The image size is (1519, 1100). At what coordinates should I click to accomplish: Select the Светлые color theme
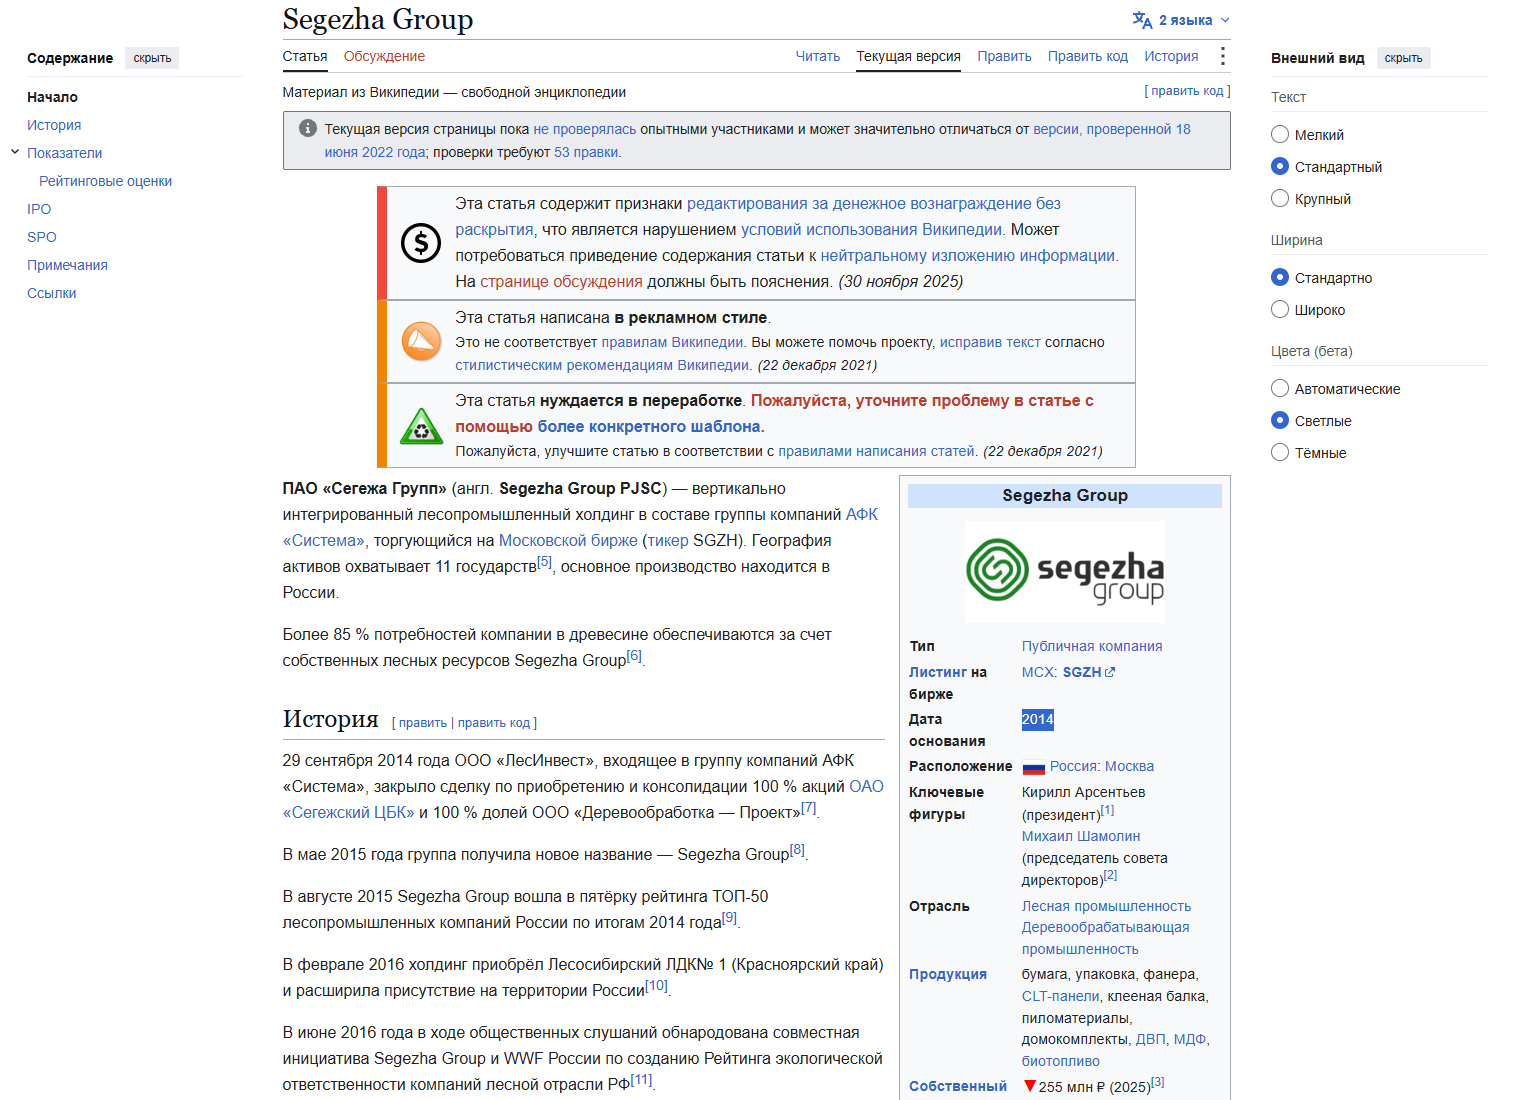[x=1280, y=420]
